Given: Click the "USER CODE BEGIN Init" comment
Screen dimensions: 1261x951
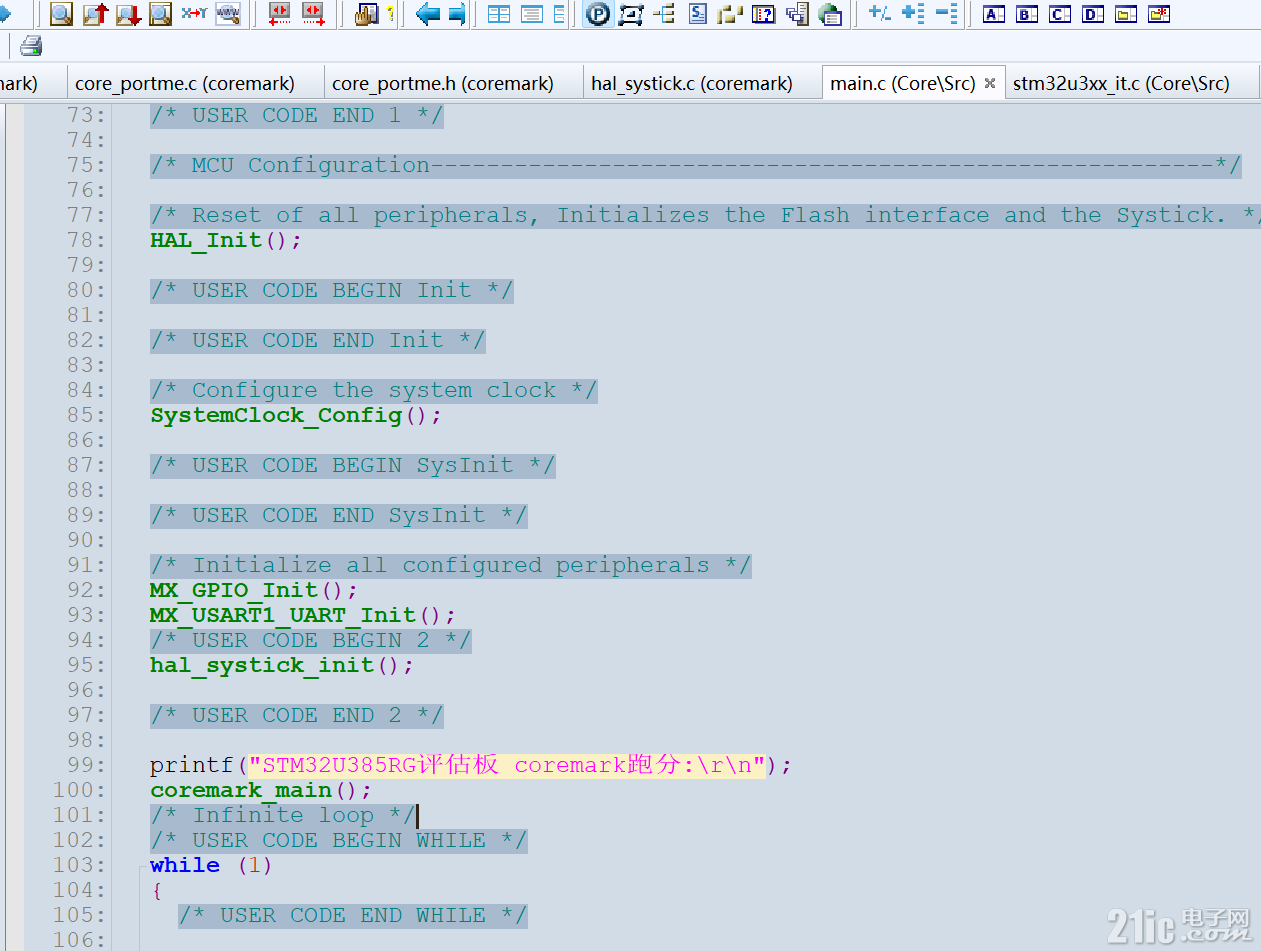Looking at the screenshot, I should click(x=332, y=290).
